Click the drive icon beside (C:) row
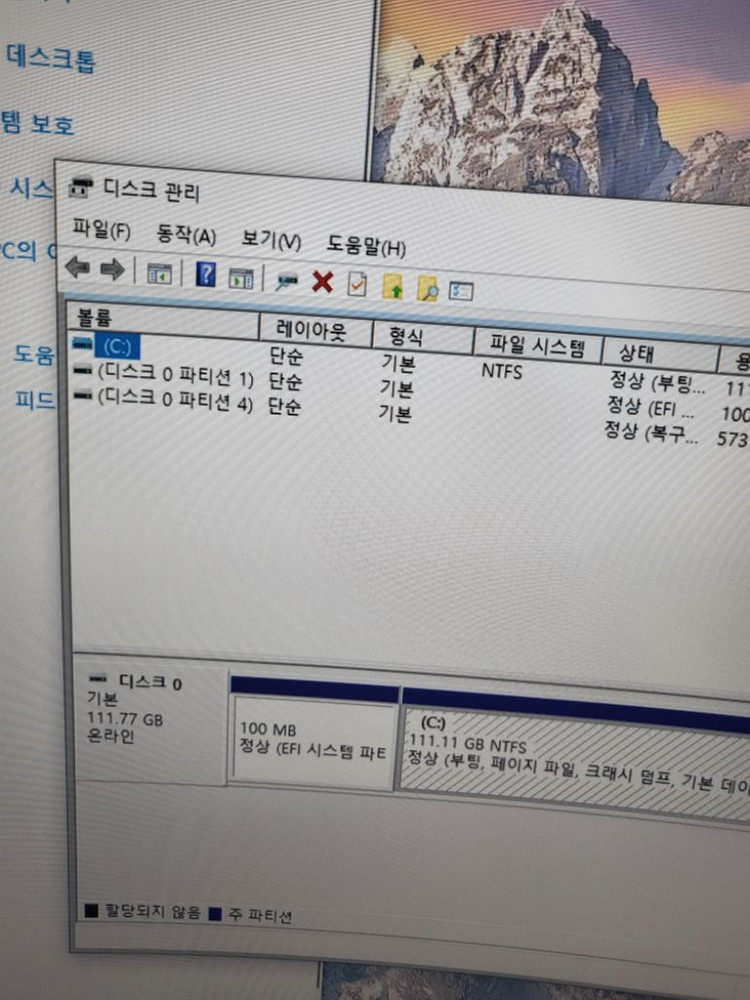Screen dimensions: 750x1000 [82, 344]
